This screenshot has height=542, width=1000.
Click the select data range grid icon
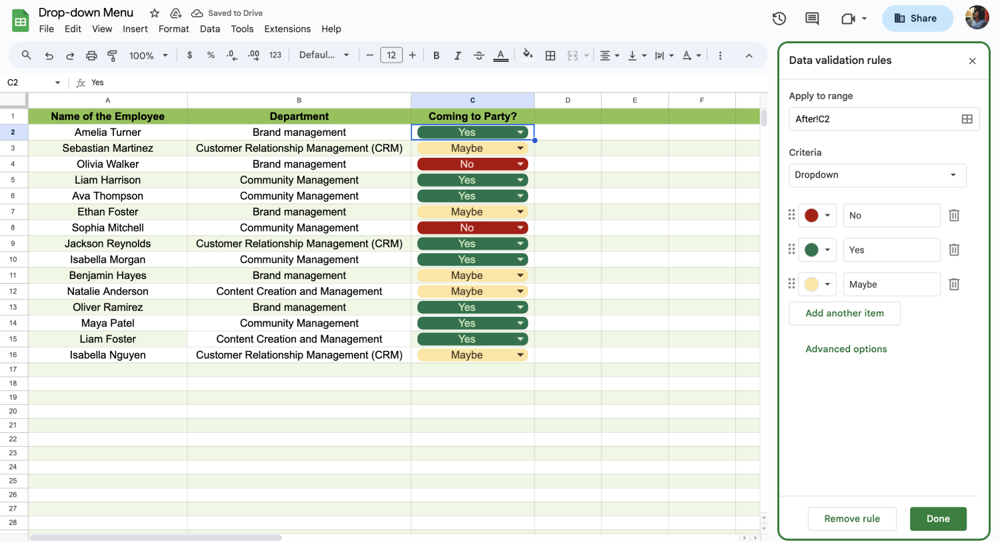click(967, 119)
